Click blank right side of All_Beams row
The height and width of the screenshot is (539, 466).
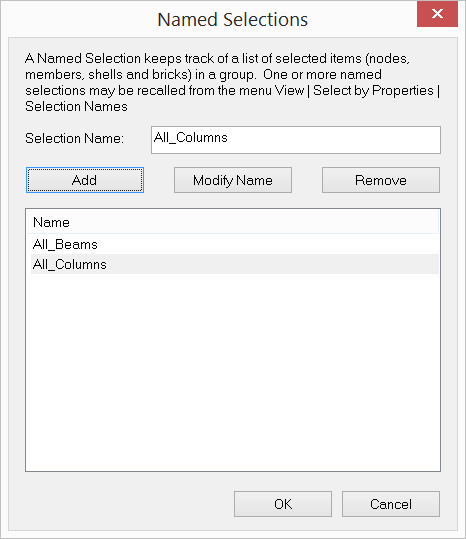point(268,244)
